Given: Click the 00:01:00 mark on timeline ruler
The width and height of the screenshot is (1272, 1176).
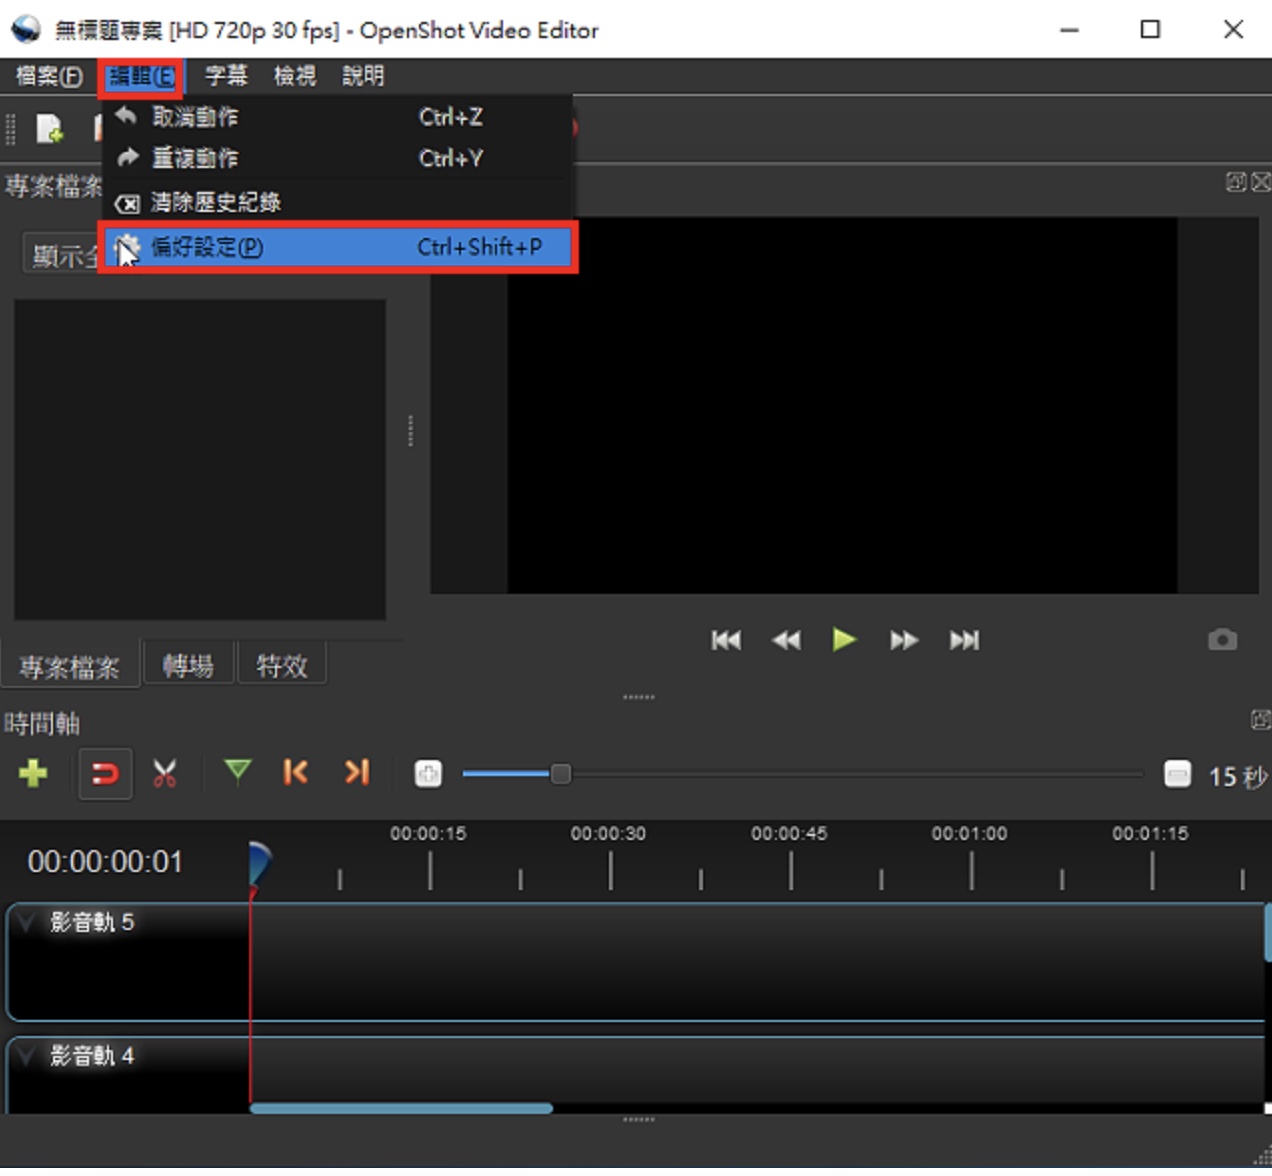Looking at the screenshot, I should [969, 833].
